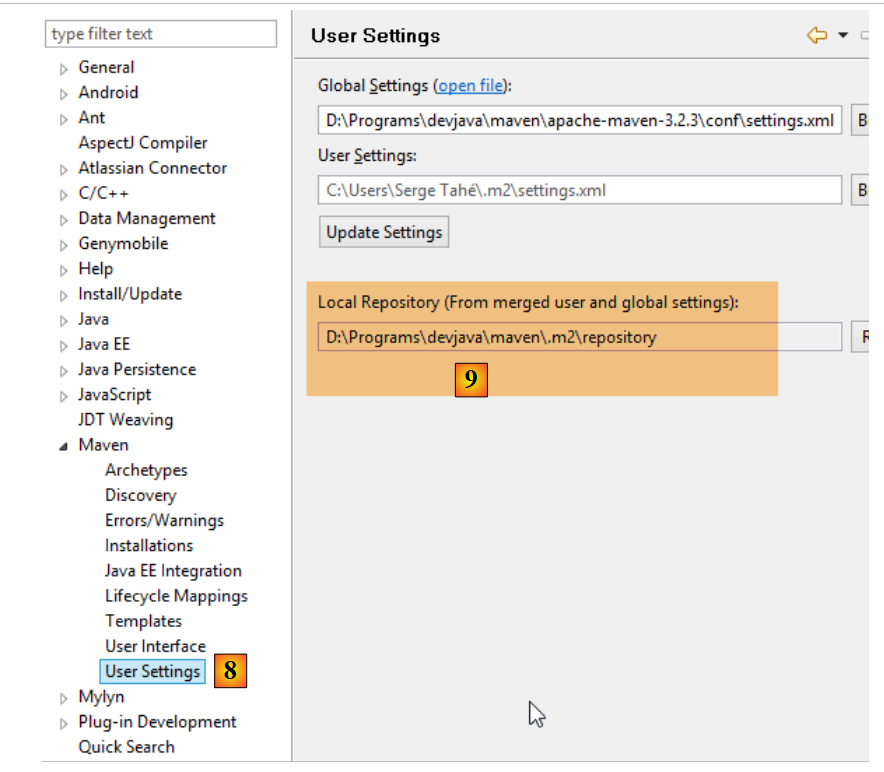
Task: Open AspectJ Compiler preferences
Action: pos(143,143)
